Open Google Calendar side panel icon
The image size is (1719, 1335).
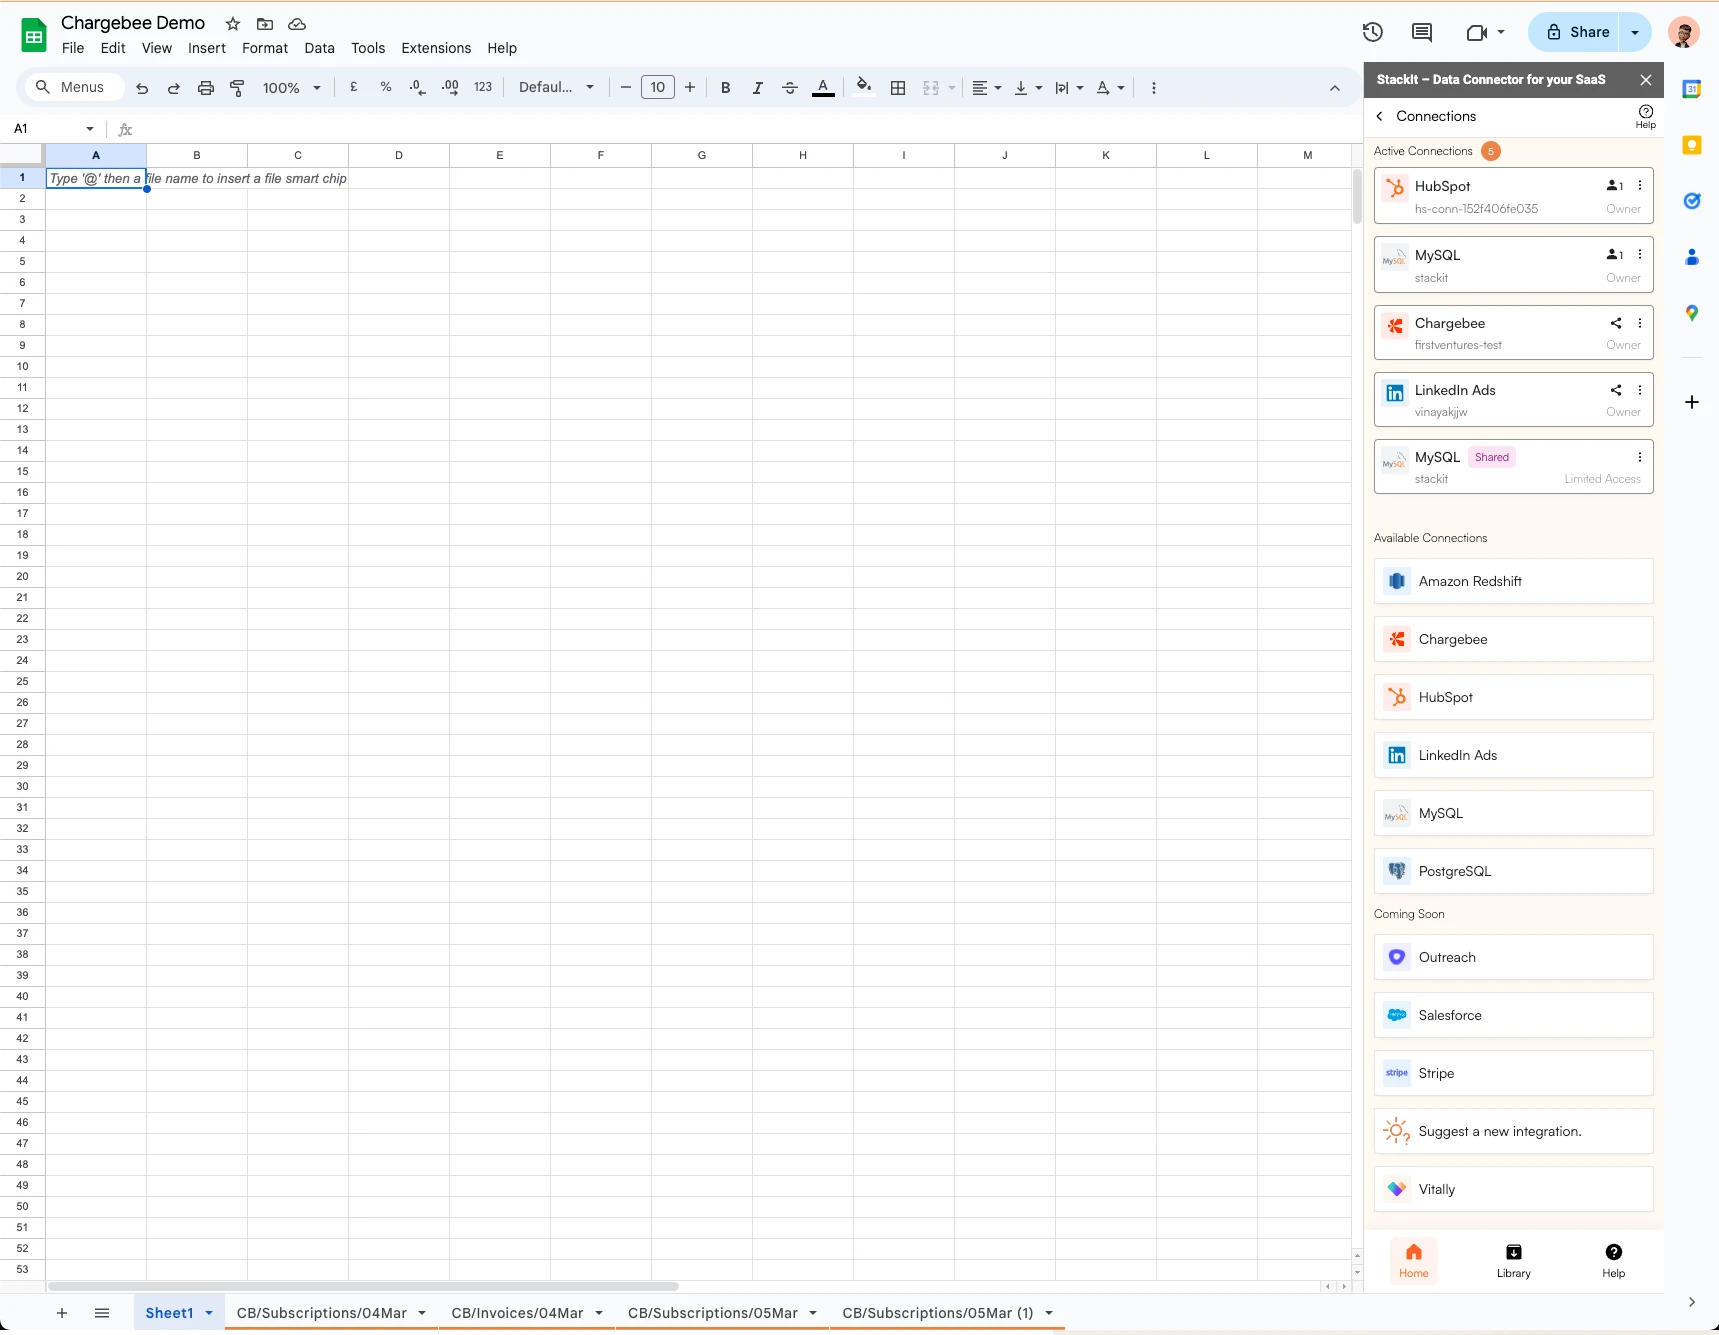[x=1692, y=89]
